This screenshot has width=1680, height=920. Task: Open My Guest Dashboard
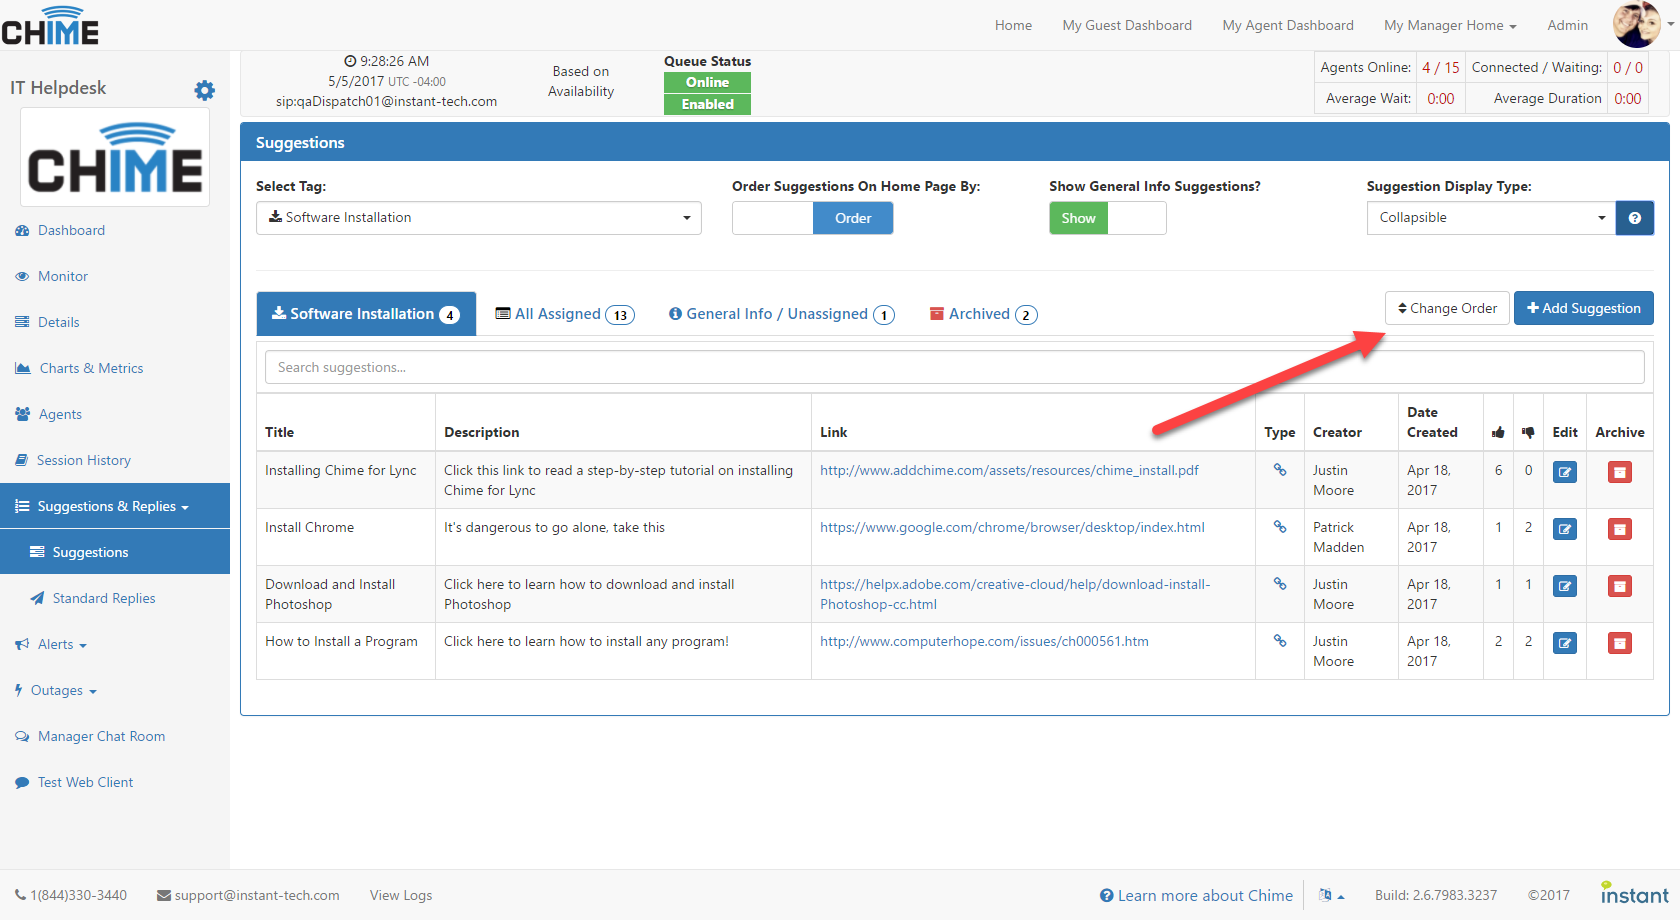click(x=1127, y=25)
